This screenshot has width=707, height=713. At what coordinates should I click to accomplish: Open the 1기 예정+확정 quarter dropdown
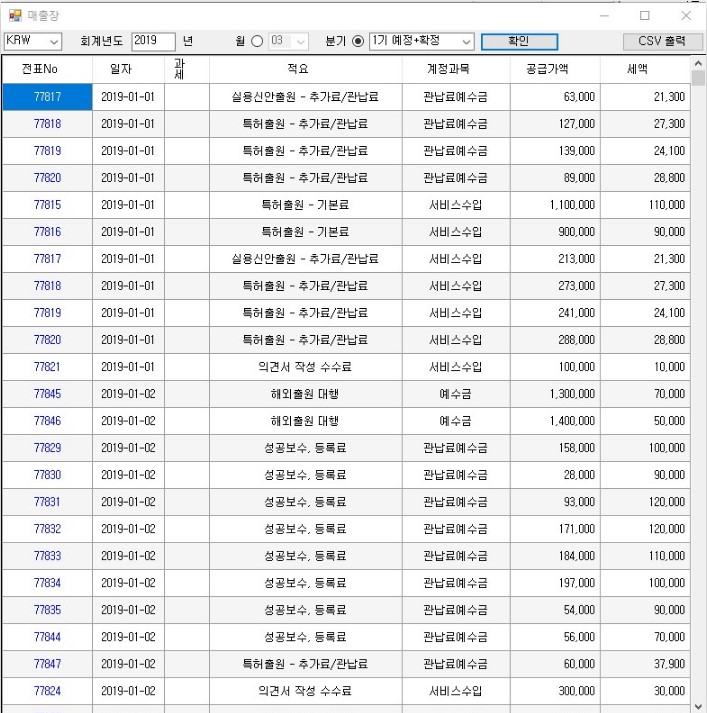point(421,41)
